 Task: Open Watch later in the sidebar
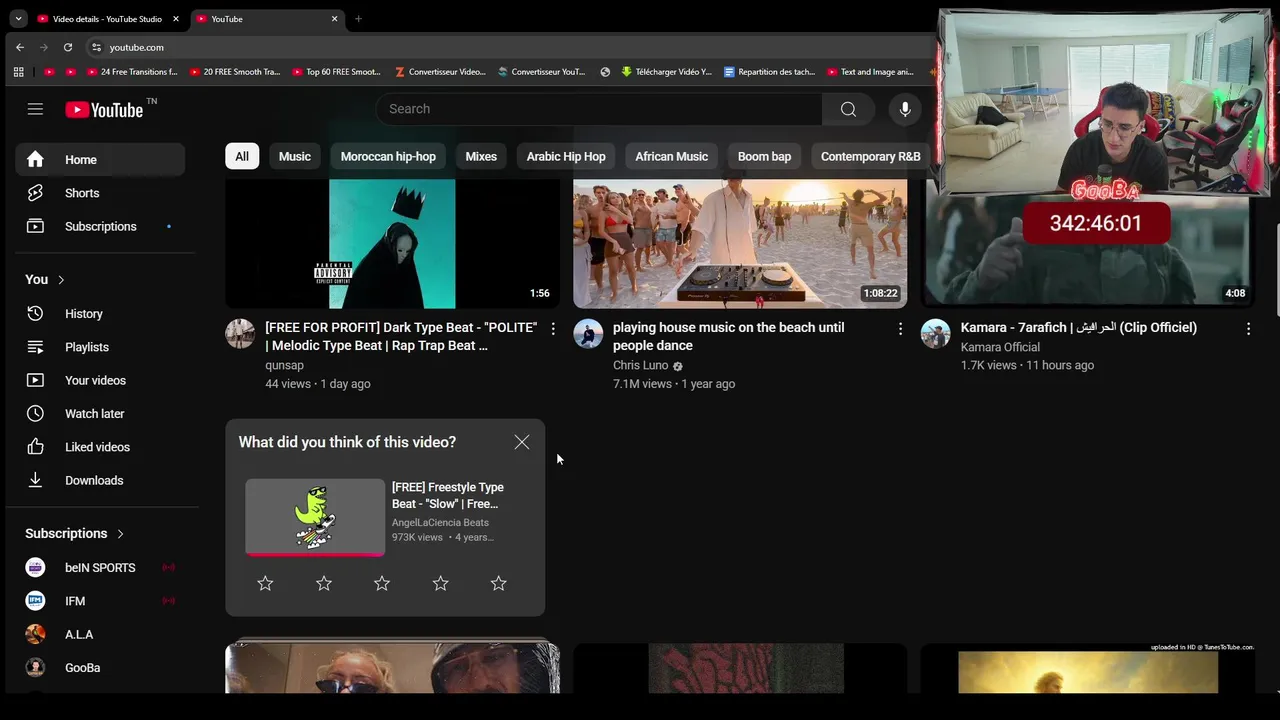click(x=100, y=414)
